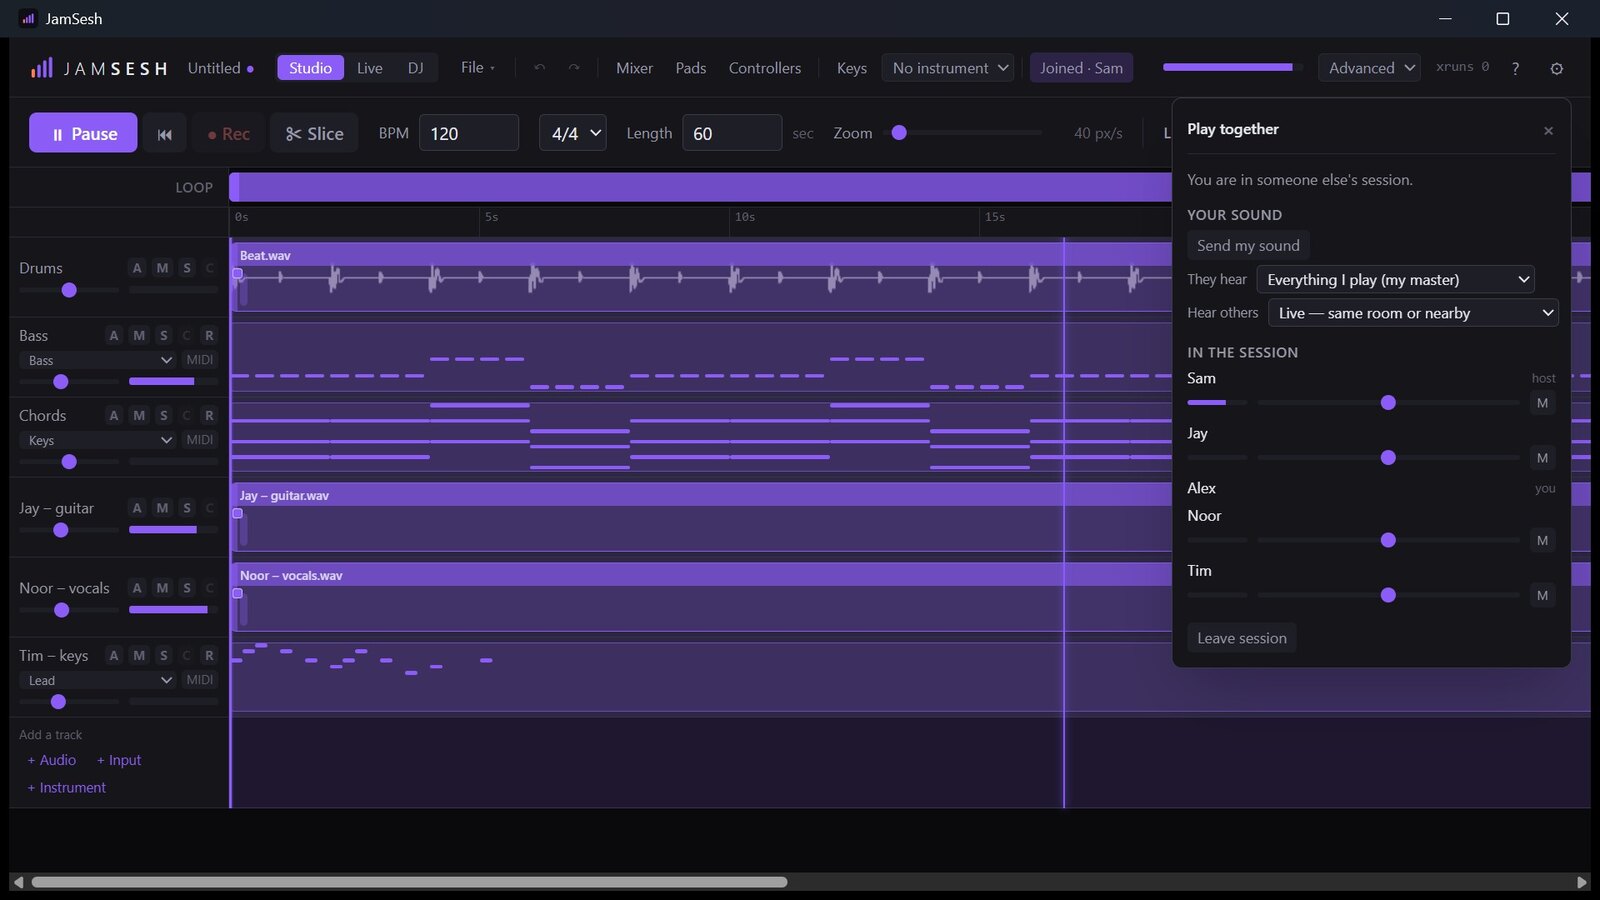Click the Leave session button
This screenshot has width=1600, height=900.
tap(1242, 638)
